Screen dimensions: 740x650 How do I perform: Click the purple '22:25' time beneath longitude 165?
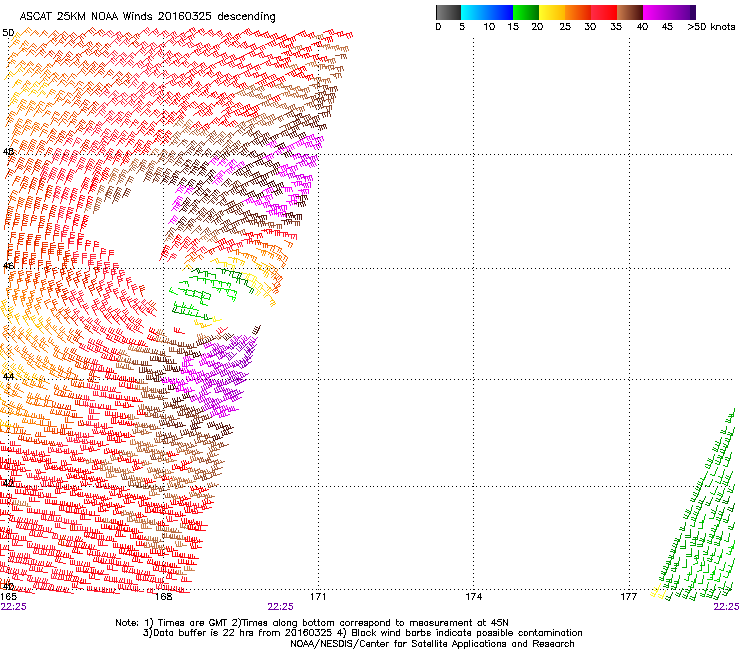(x=14, y=607)
